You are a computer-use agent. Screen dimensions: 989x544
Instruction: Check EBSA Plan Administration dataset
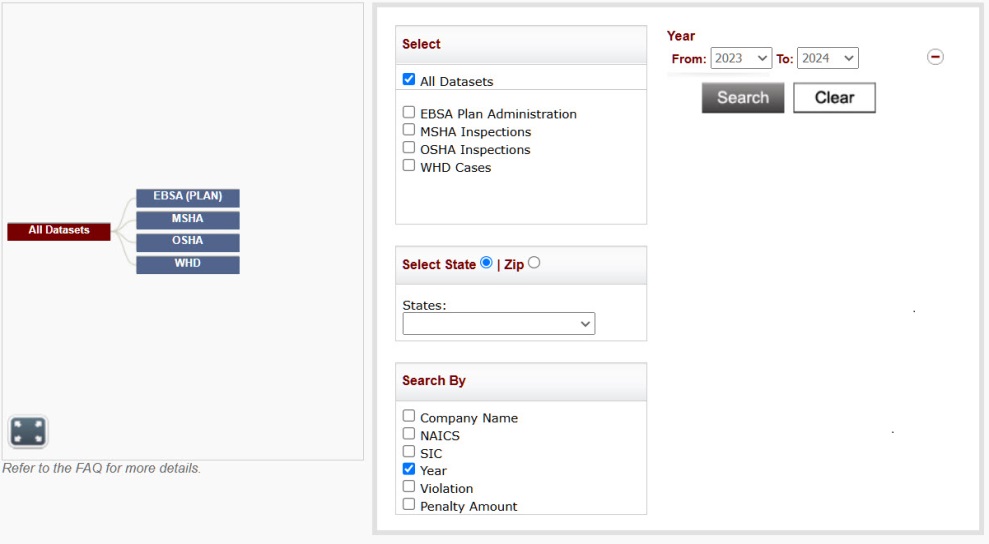coord(409,112)
